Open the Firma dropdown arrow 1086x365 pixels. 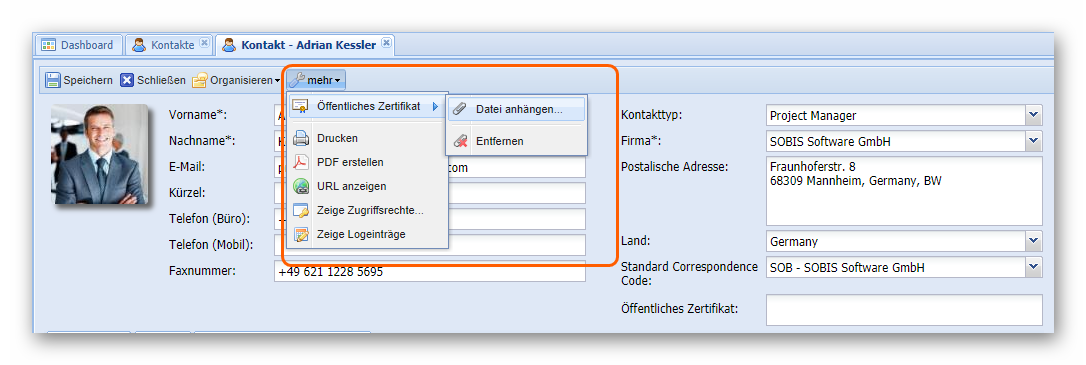pos(1034,141)
